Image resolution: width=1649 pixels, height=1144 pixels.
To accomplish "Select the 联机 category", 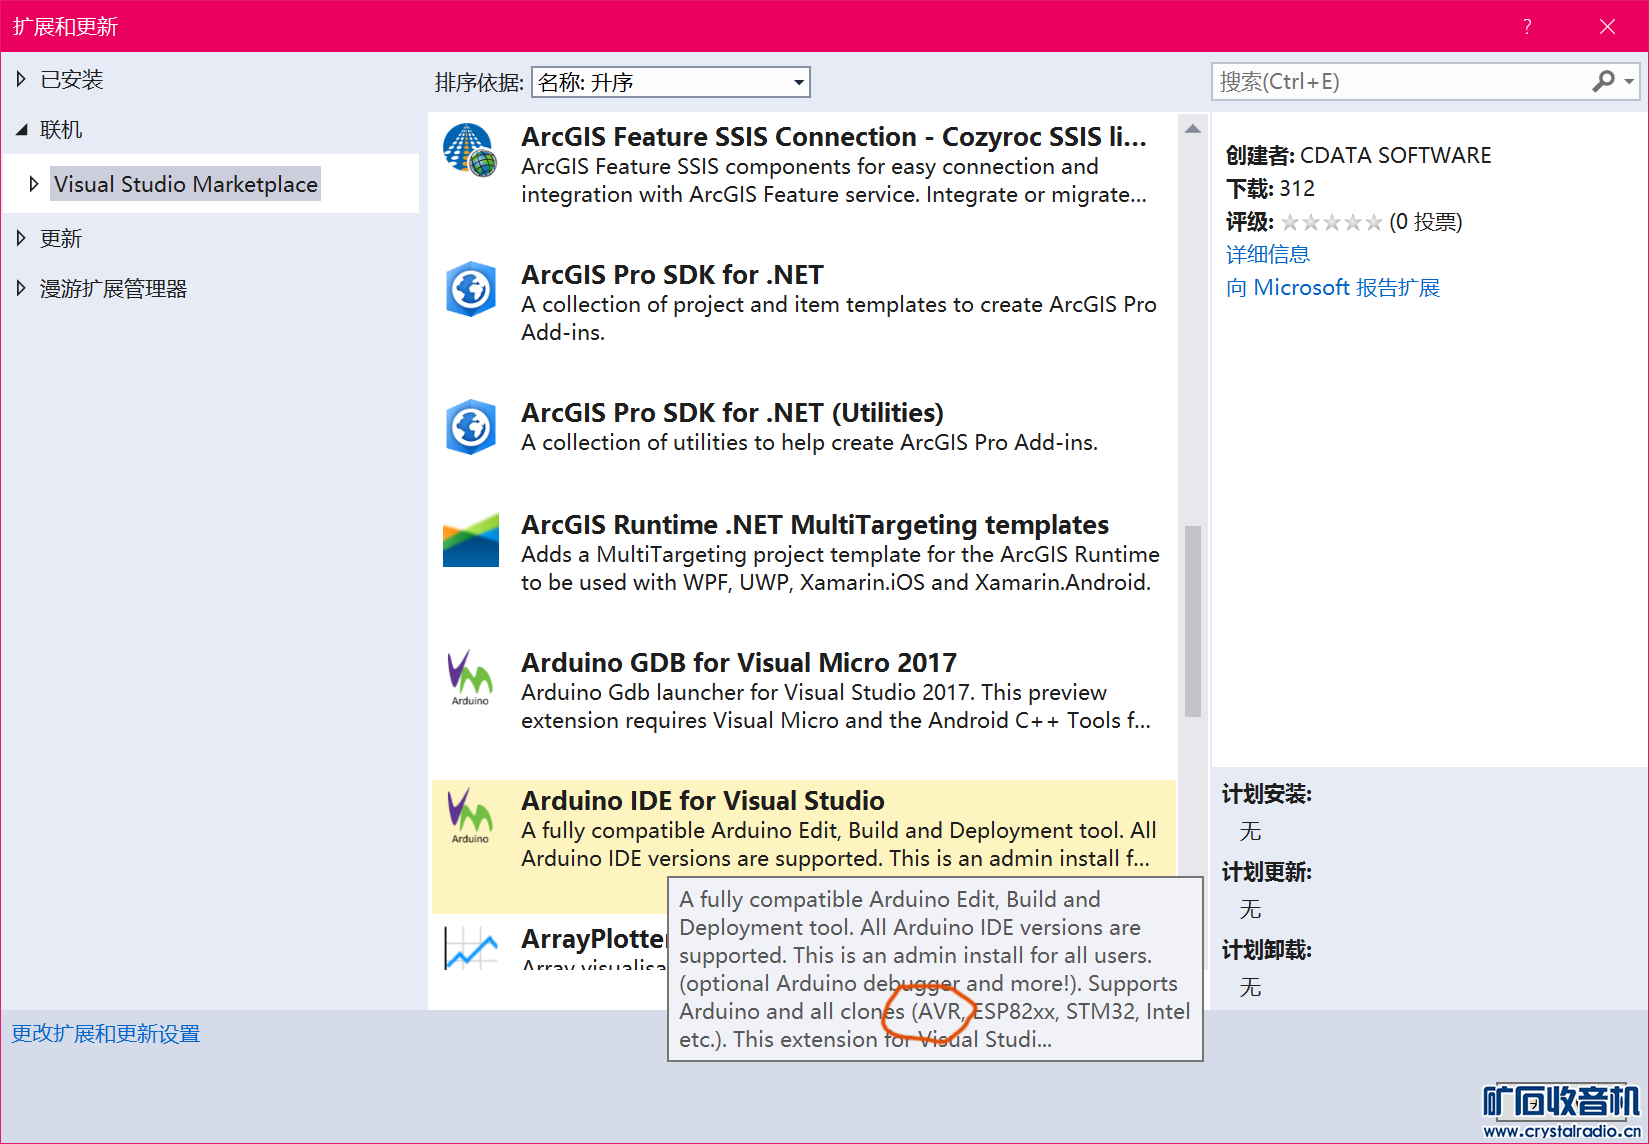I will pos(61,130).
